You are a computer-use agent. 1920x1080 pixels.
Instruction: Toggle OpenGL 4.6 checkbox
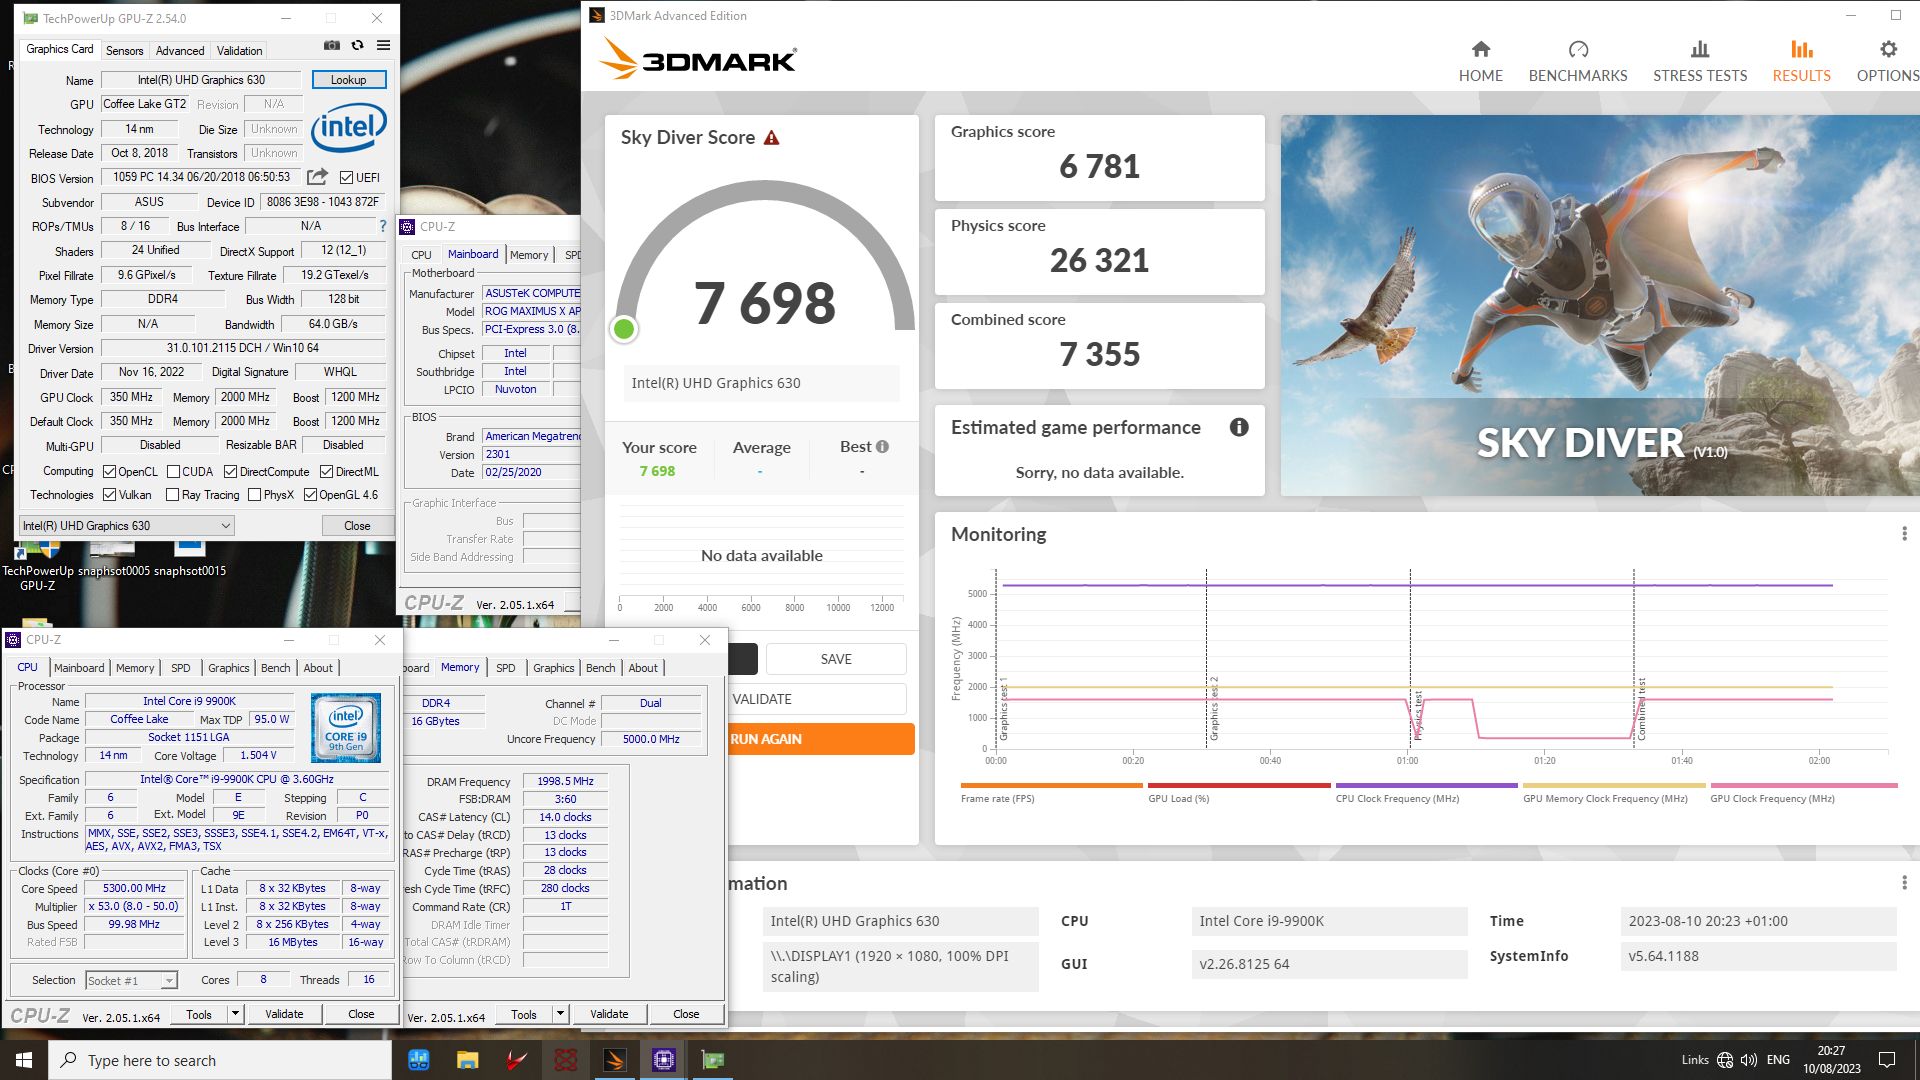click(310, 495)
